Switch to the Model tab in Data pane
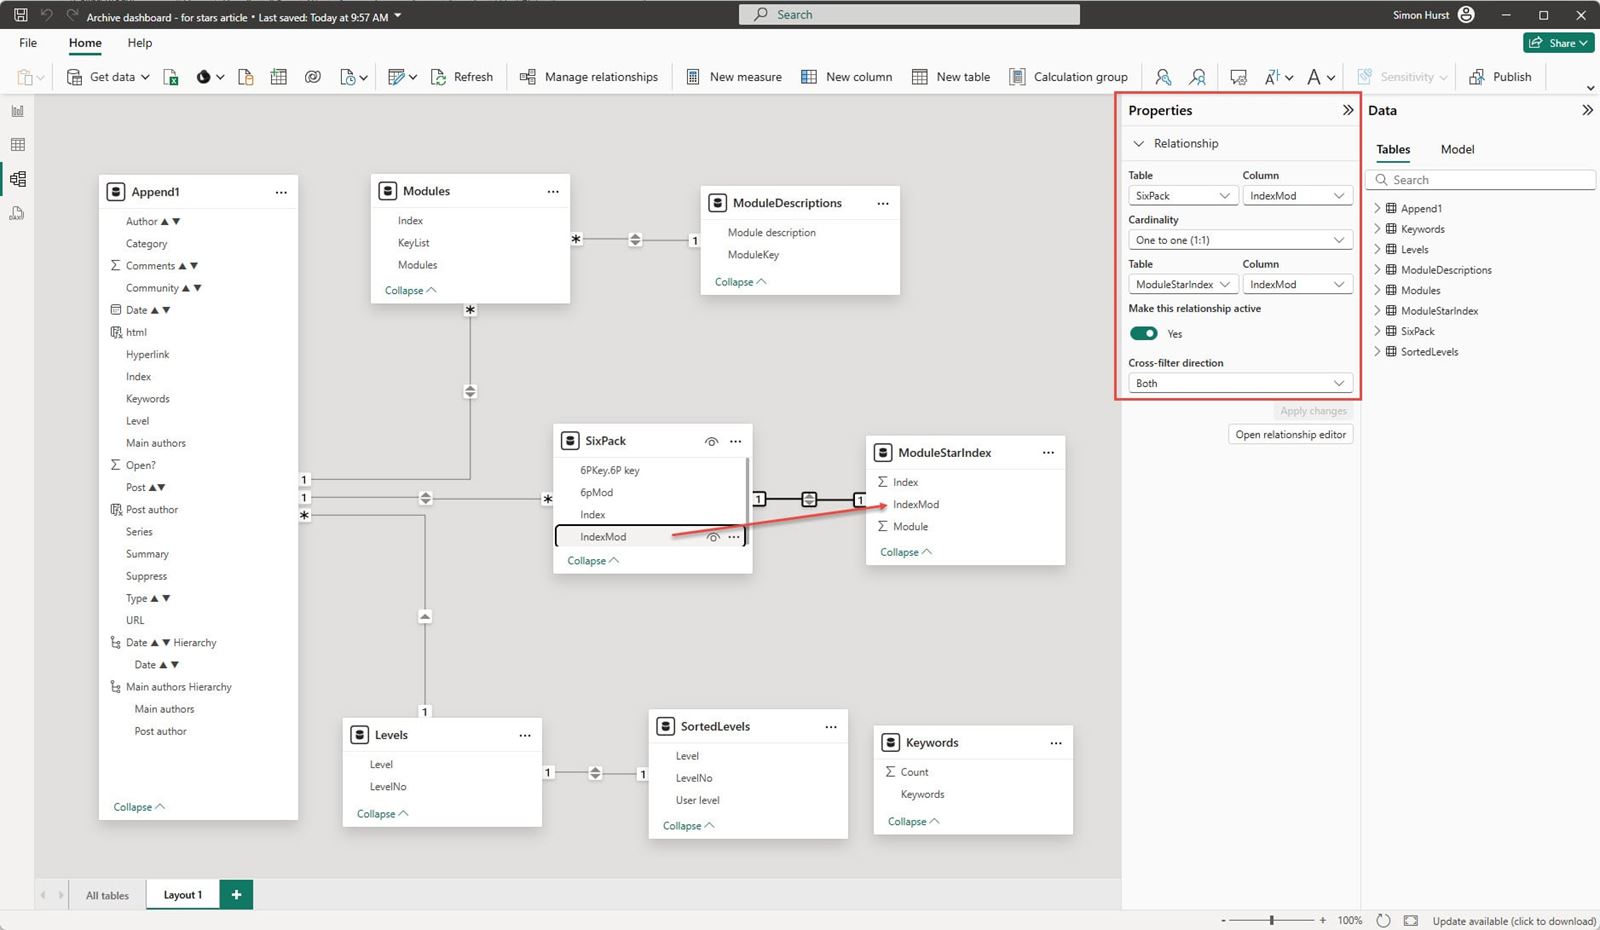The image size is (1600, 930). (1456, 149)
